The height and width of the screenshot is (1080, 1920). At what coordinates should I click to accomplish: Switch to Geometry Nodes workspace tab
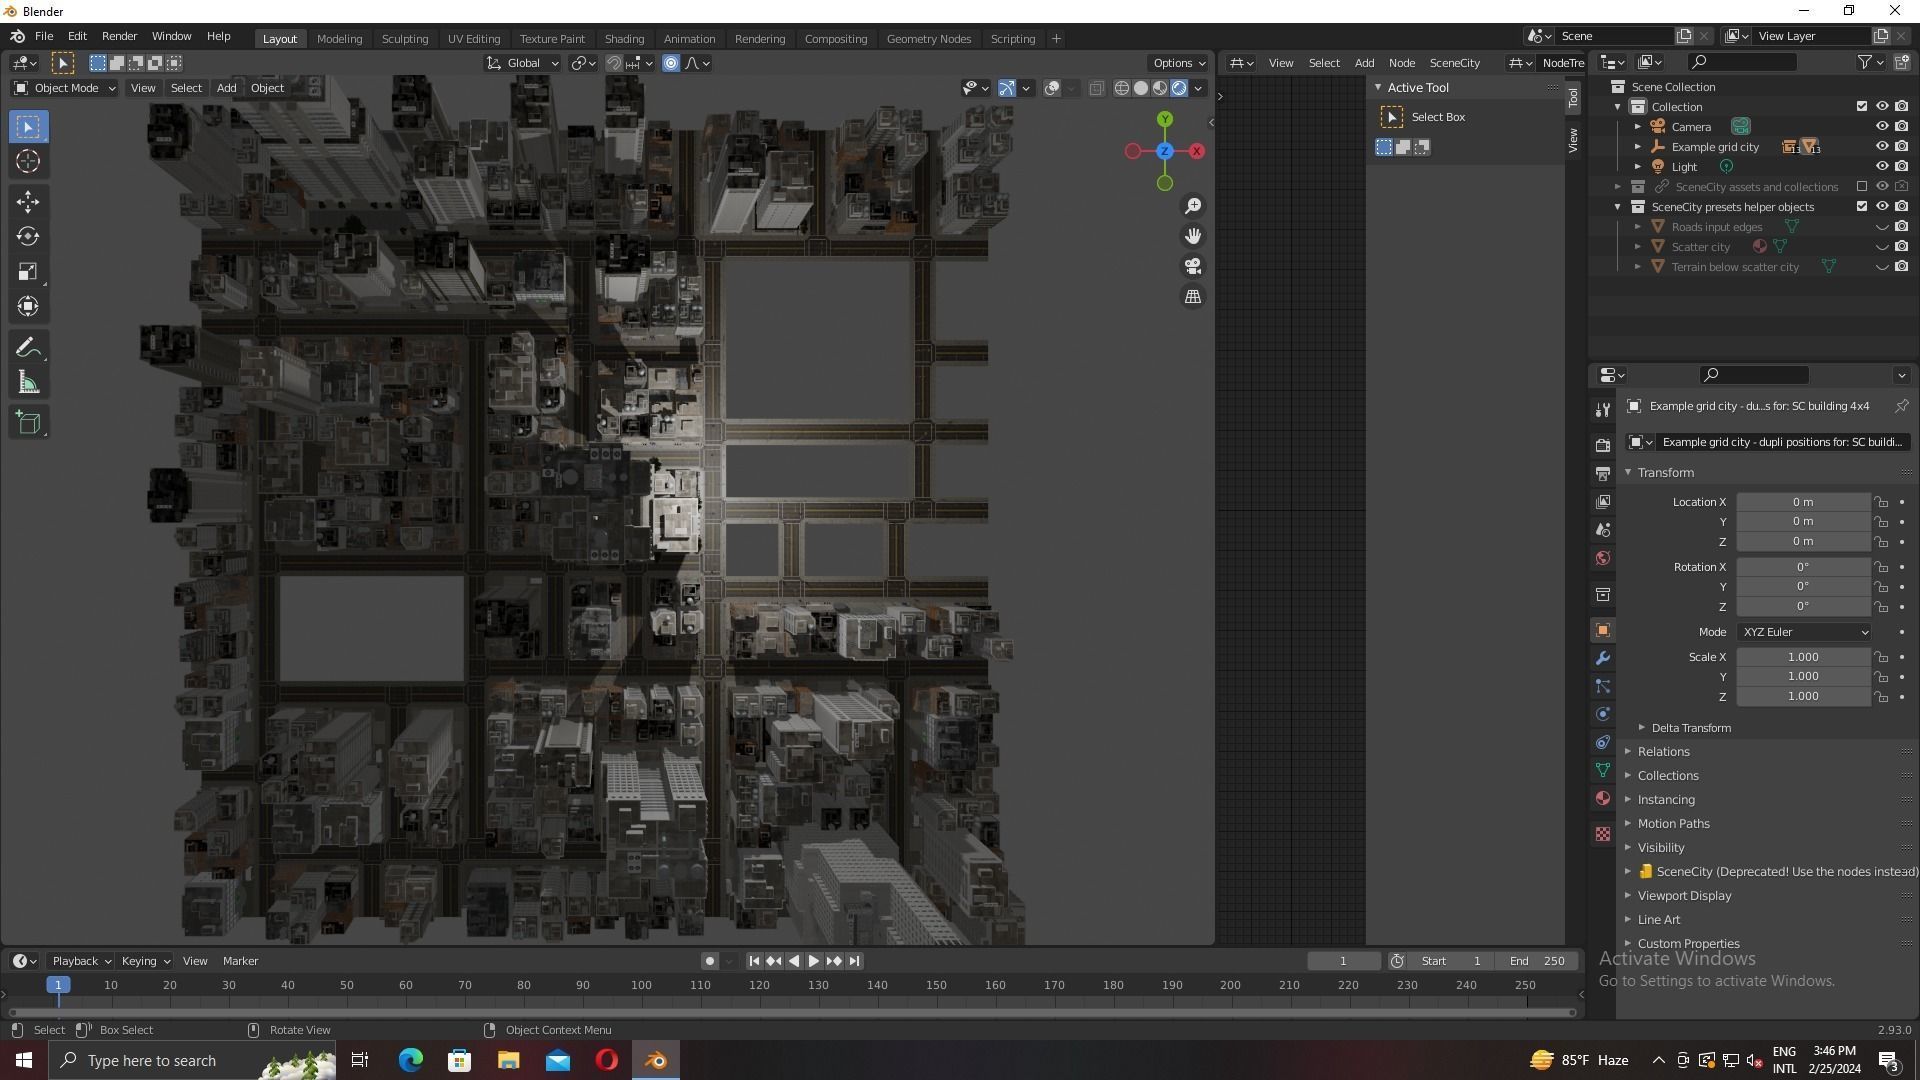coord(928,39)
